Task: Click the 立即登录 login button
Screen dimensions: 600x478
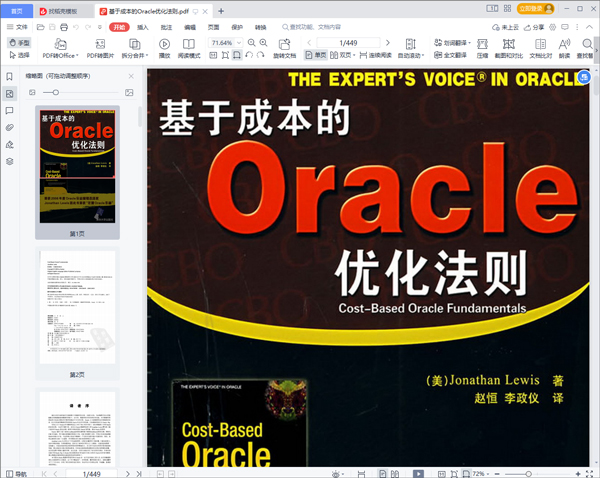Action: [x=535, y=8]
